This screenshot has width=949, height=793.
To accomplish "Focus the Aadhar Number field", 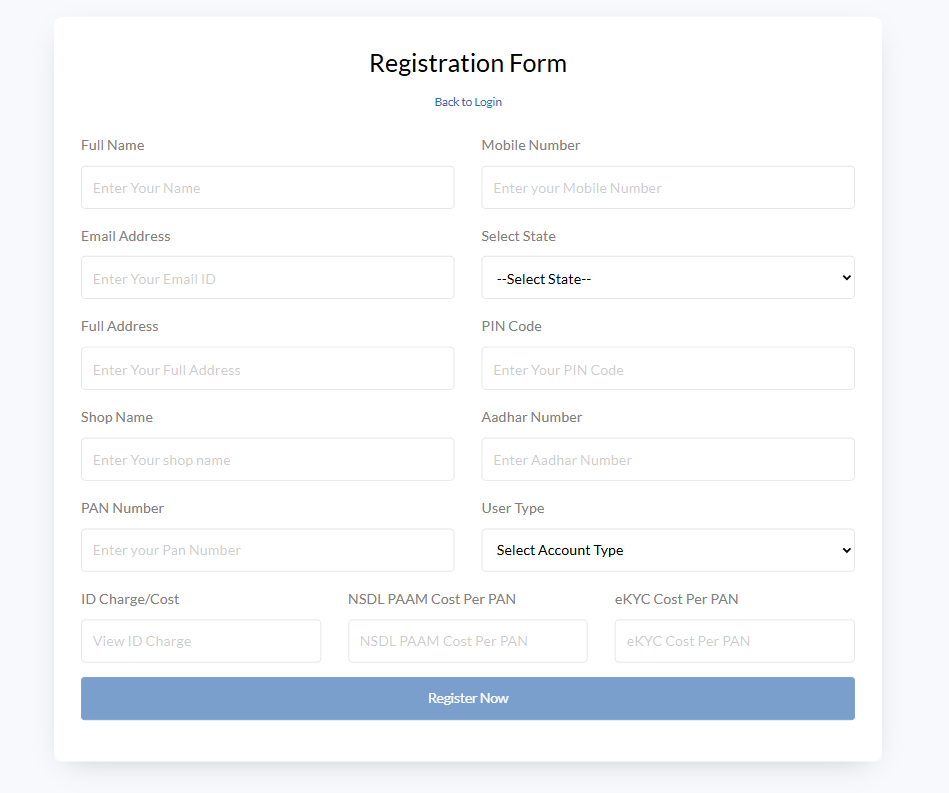I will (x=667, y=460).
